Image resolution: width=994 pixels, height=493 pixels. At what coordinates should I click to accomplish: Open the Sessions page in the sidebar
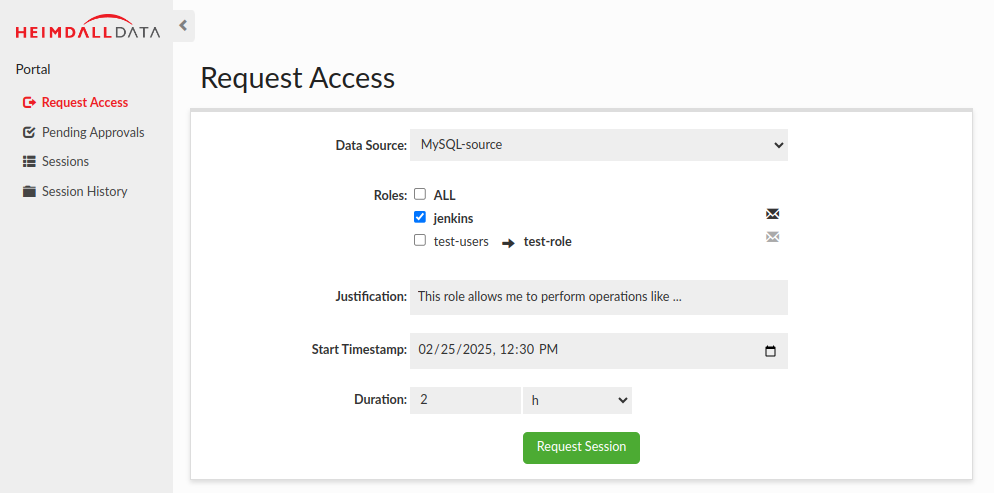65,161
